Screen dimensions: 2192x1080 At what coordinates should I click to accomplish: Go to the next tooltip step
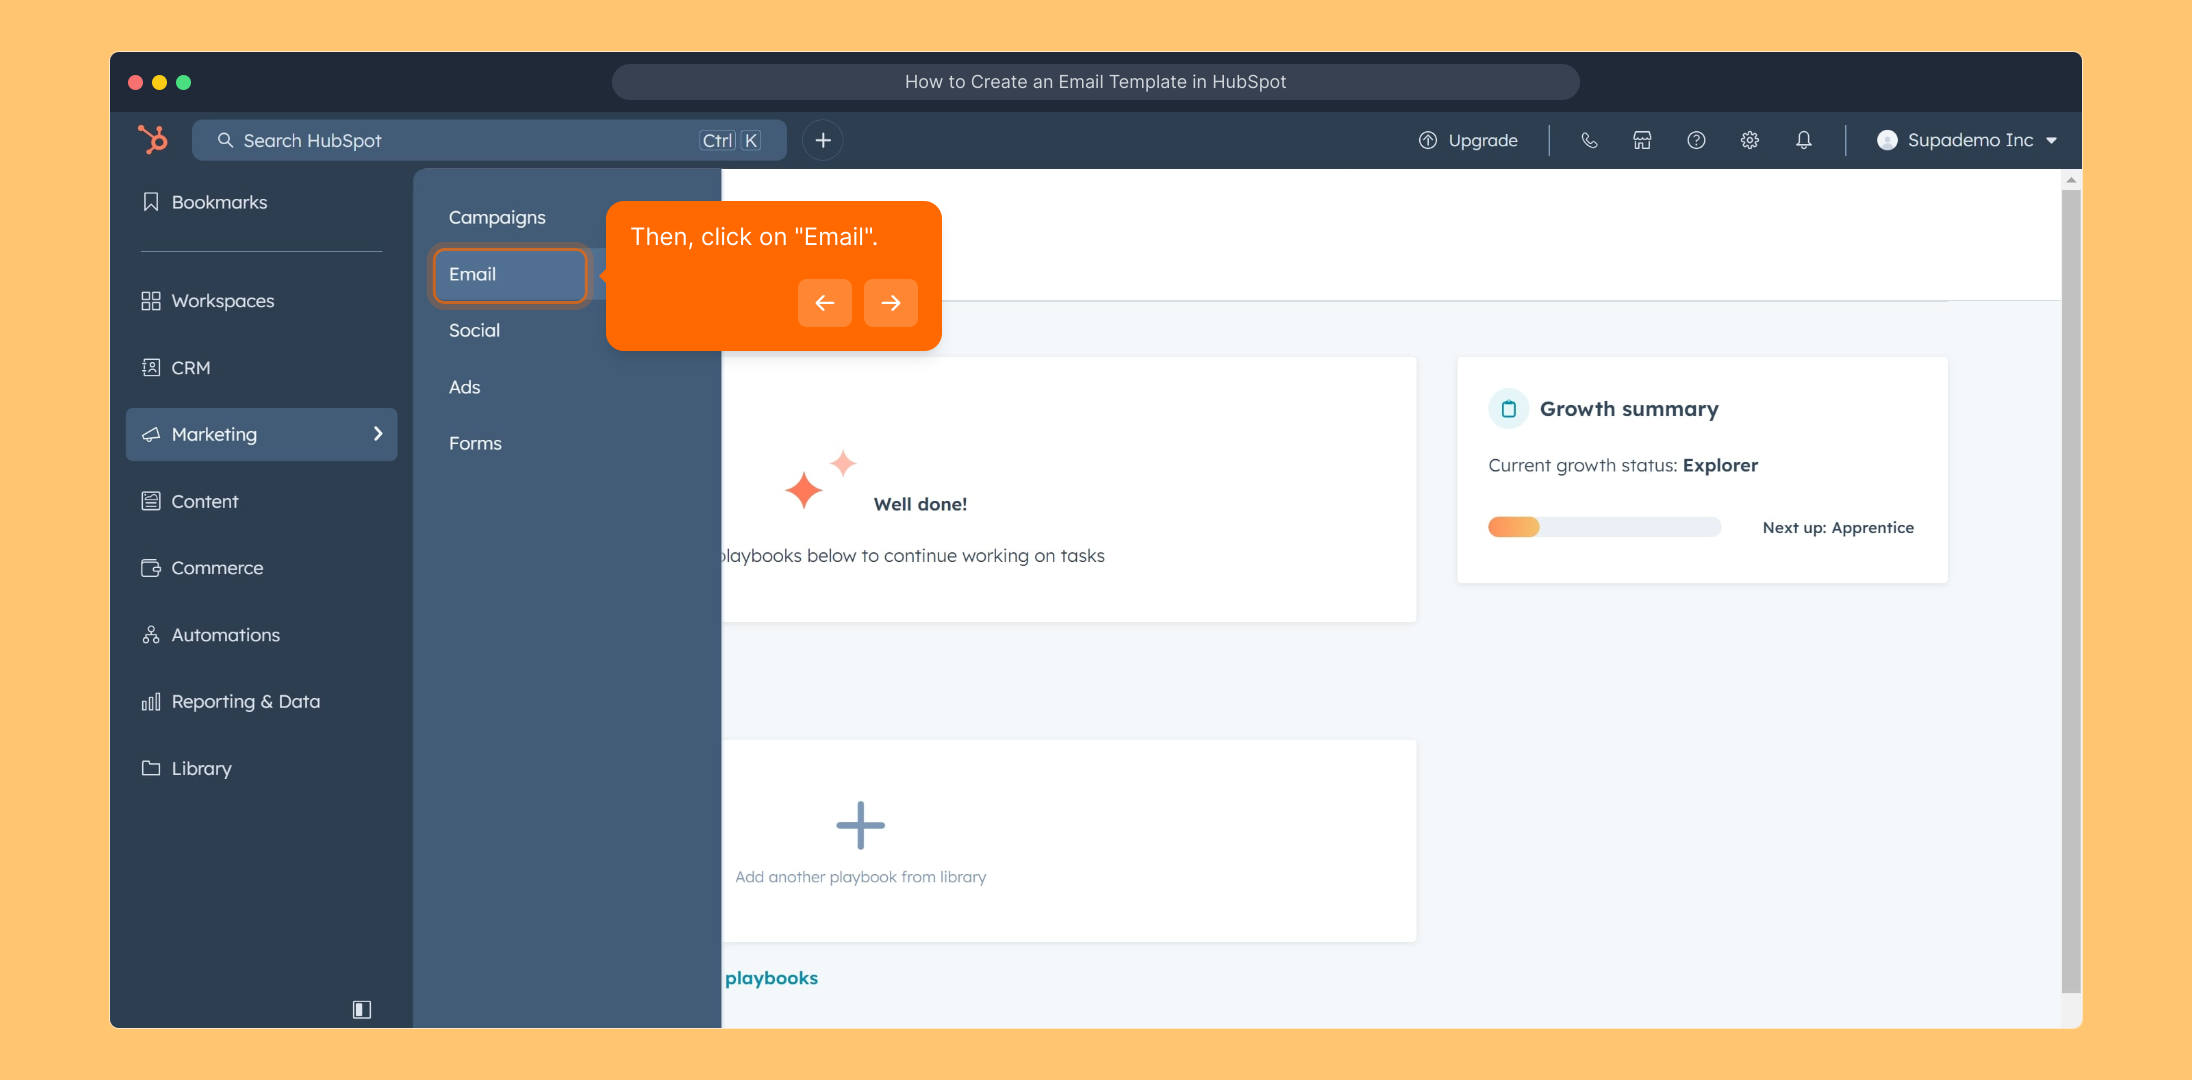(x=890, y=303)
